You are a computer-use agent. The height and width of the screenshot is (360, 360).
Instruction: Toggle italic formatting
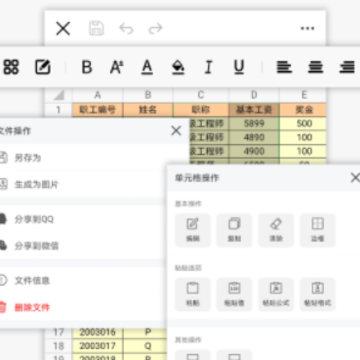pyautogui.click(x=208, y=67)
